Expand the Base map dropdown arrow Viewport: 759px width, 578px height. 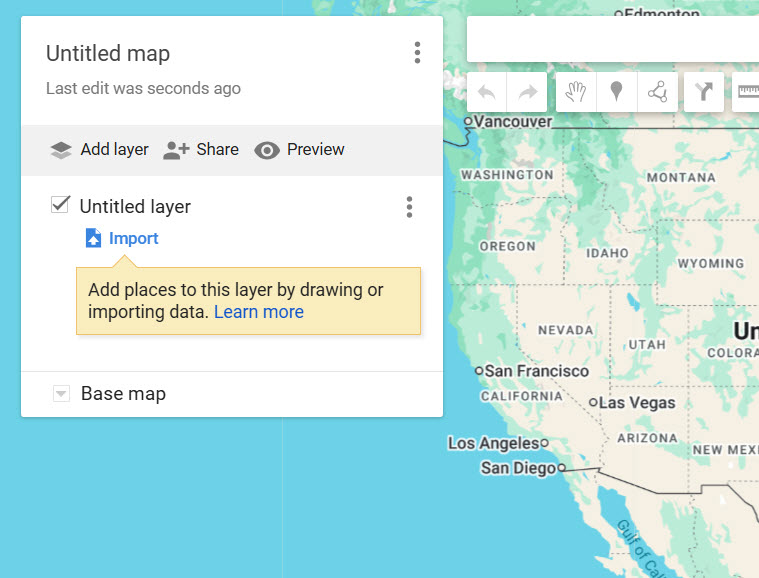(x=61, y=394)
